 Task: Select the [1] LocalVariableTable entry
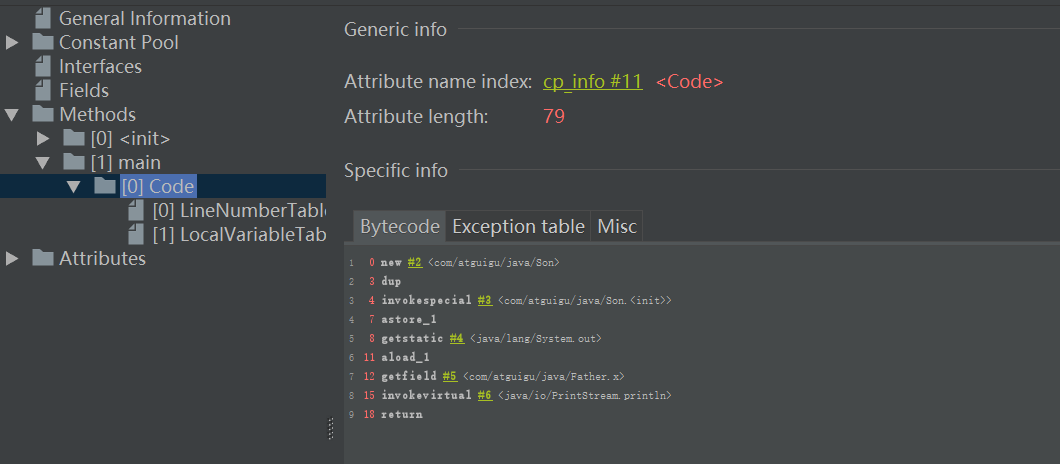(239, 235)
